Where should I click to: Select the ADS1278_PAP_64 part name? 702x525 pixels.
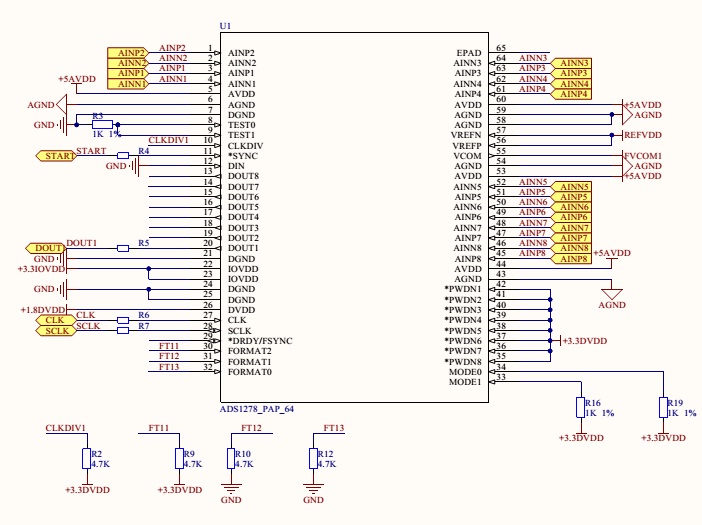[x=257, y=409]
